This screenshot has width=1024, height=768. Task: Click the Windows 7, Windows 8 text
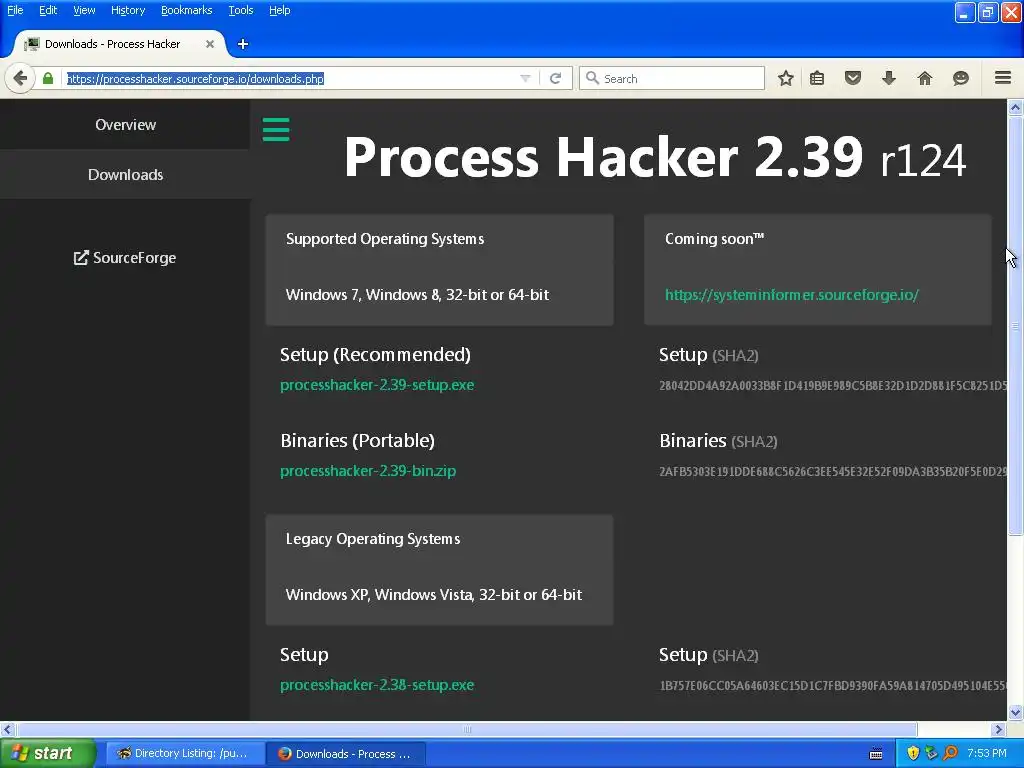(x=417, y=295)
